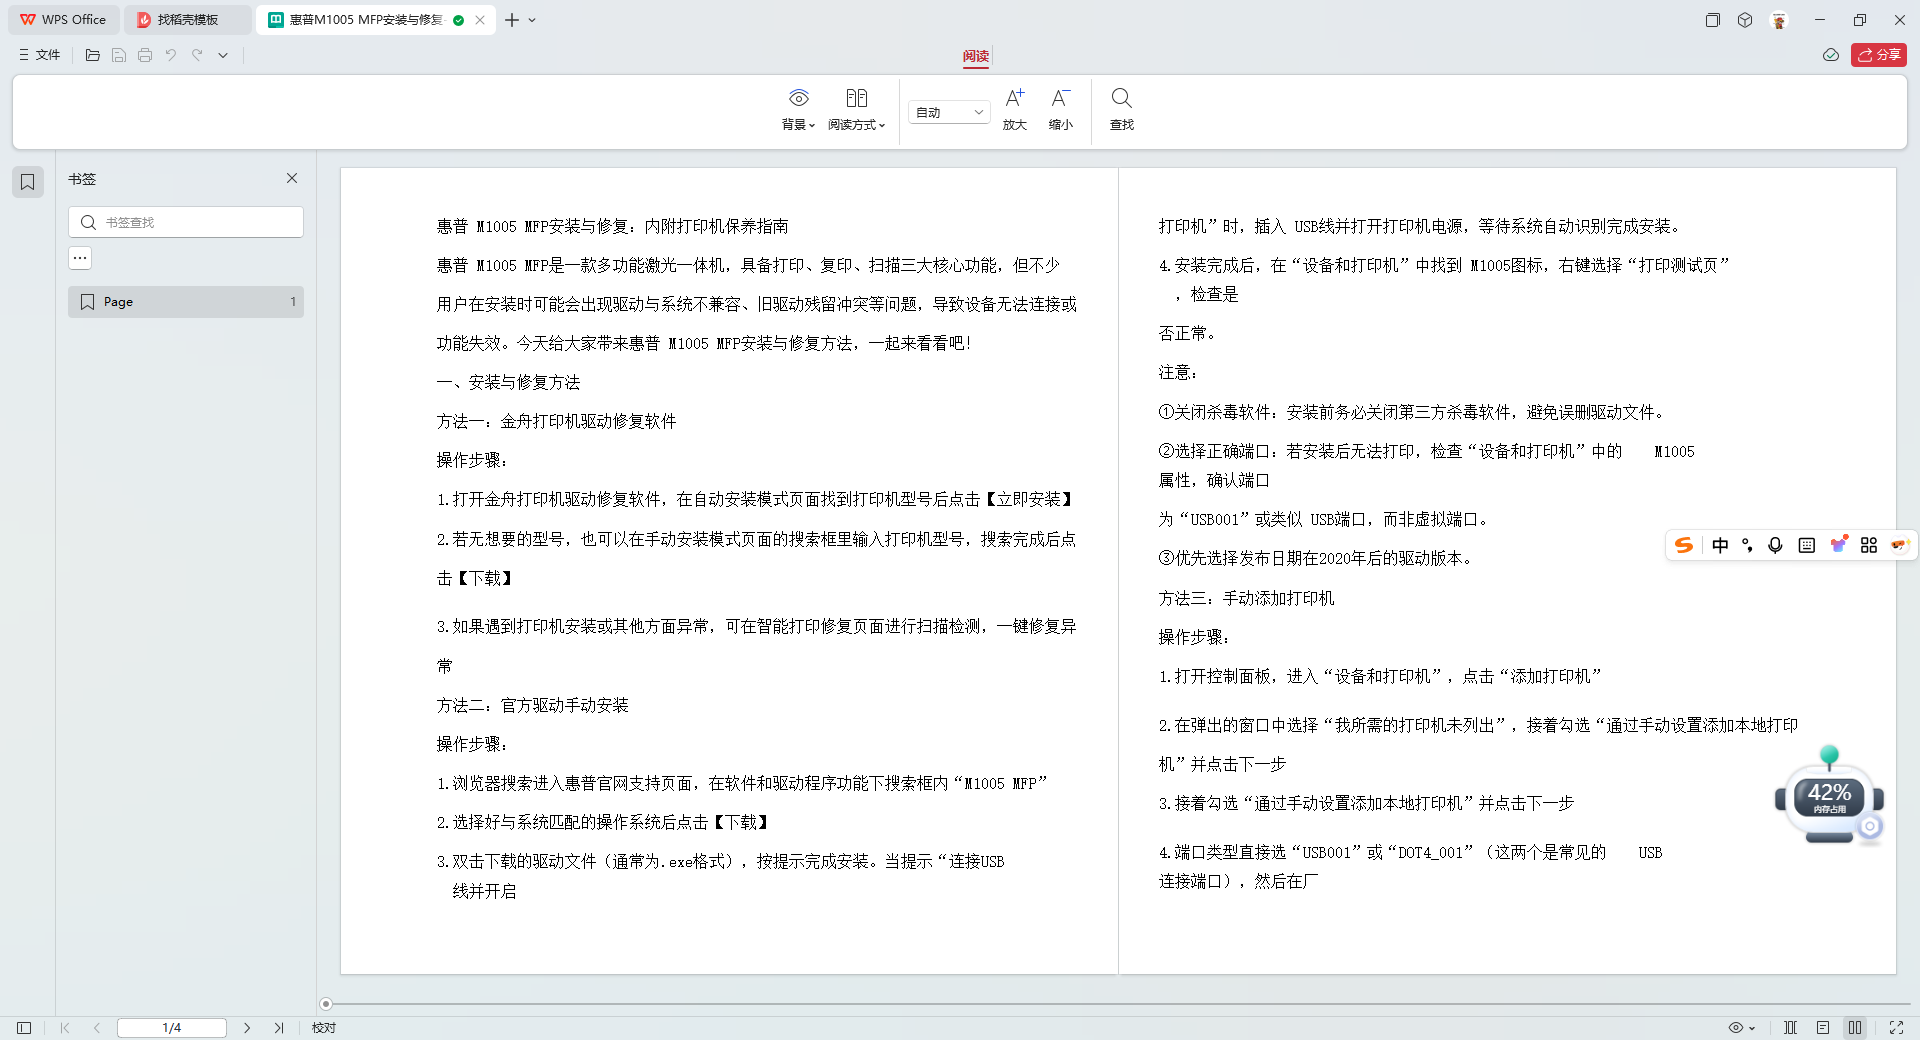Viewport: 1920px width, 1040px height.
Task: Click the heading 一、安装与修复方法
Action: 508,383
